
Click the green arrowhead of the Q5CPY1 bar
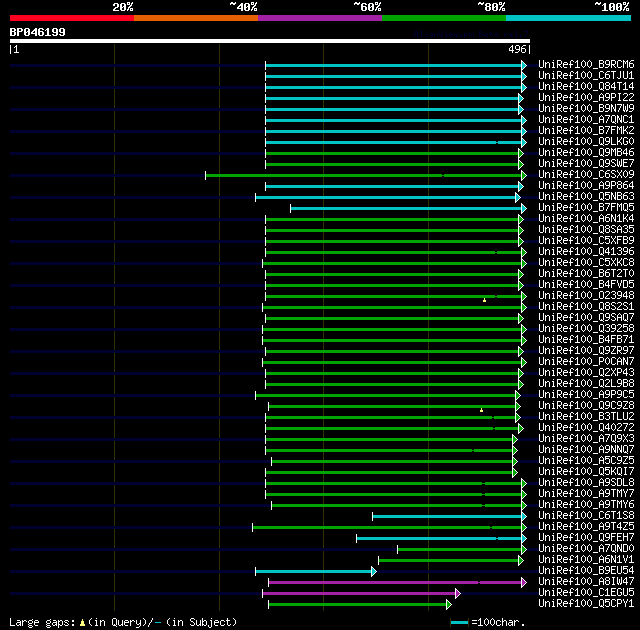[x=449, y=604]
